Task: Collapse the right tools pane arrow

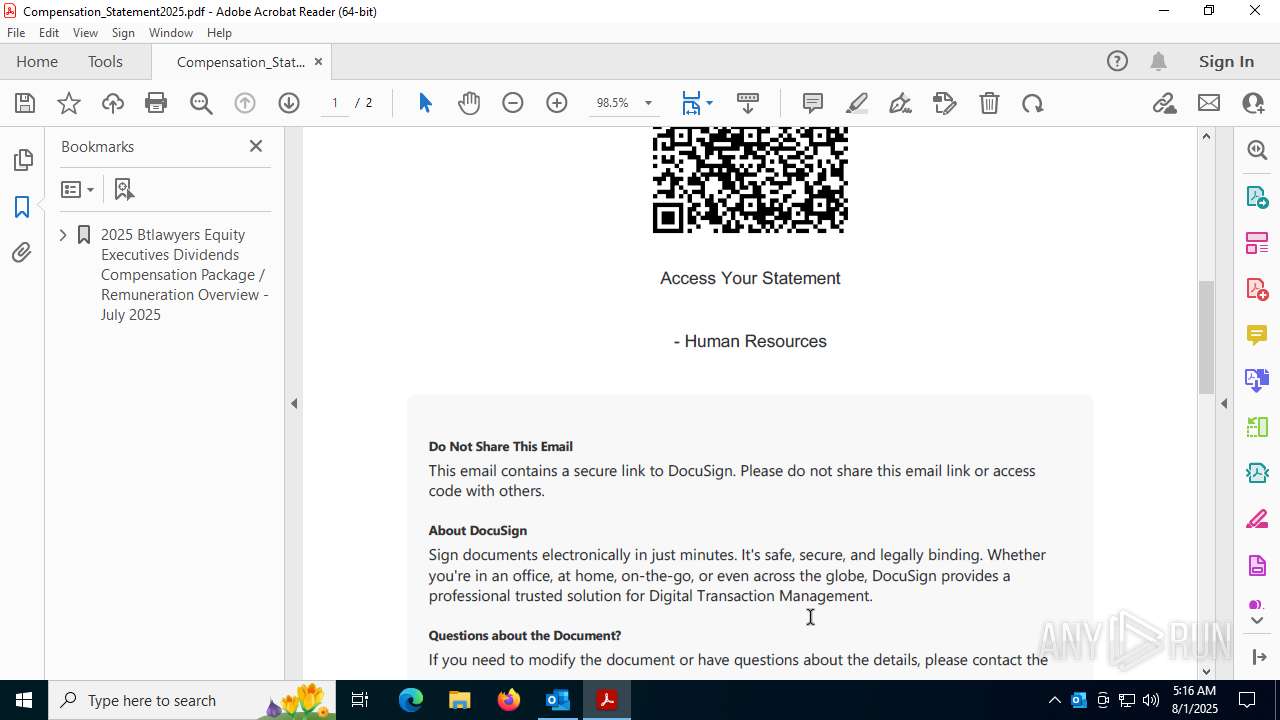Action: (1224, 404)
